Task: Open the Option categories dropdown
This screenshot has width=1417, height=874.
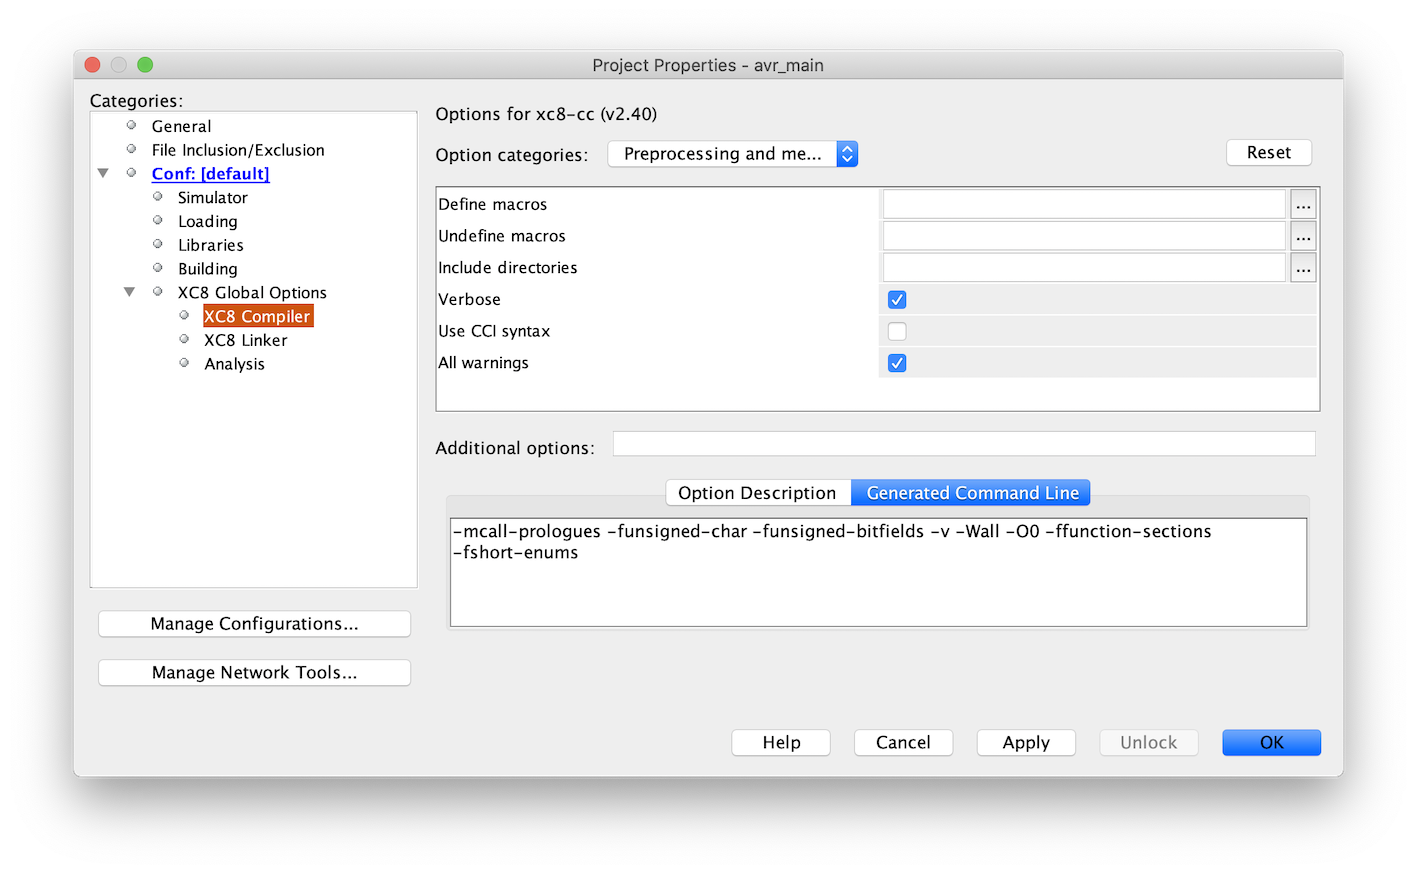Action: tap(733, 154)
